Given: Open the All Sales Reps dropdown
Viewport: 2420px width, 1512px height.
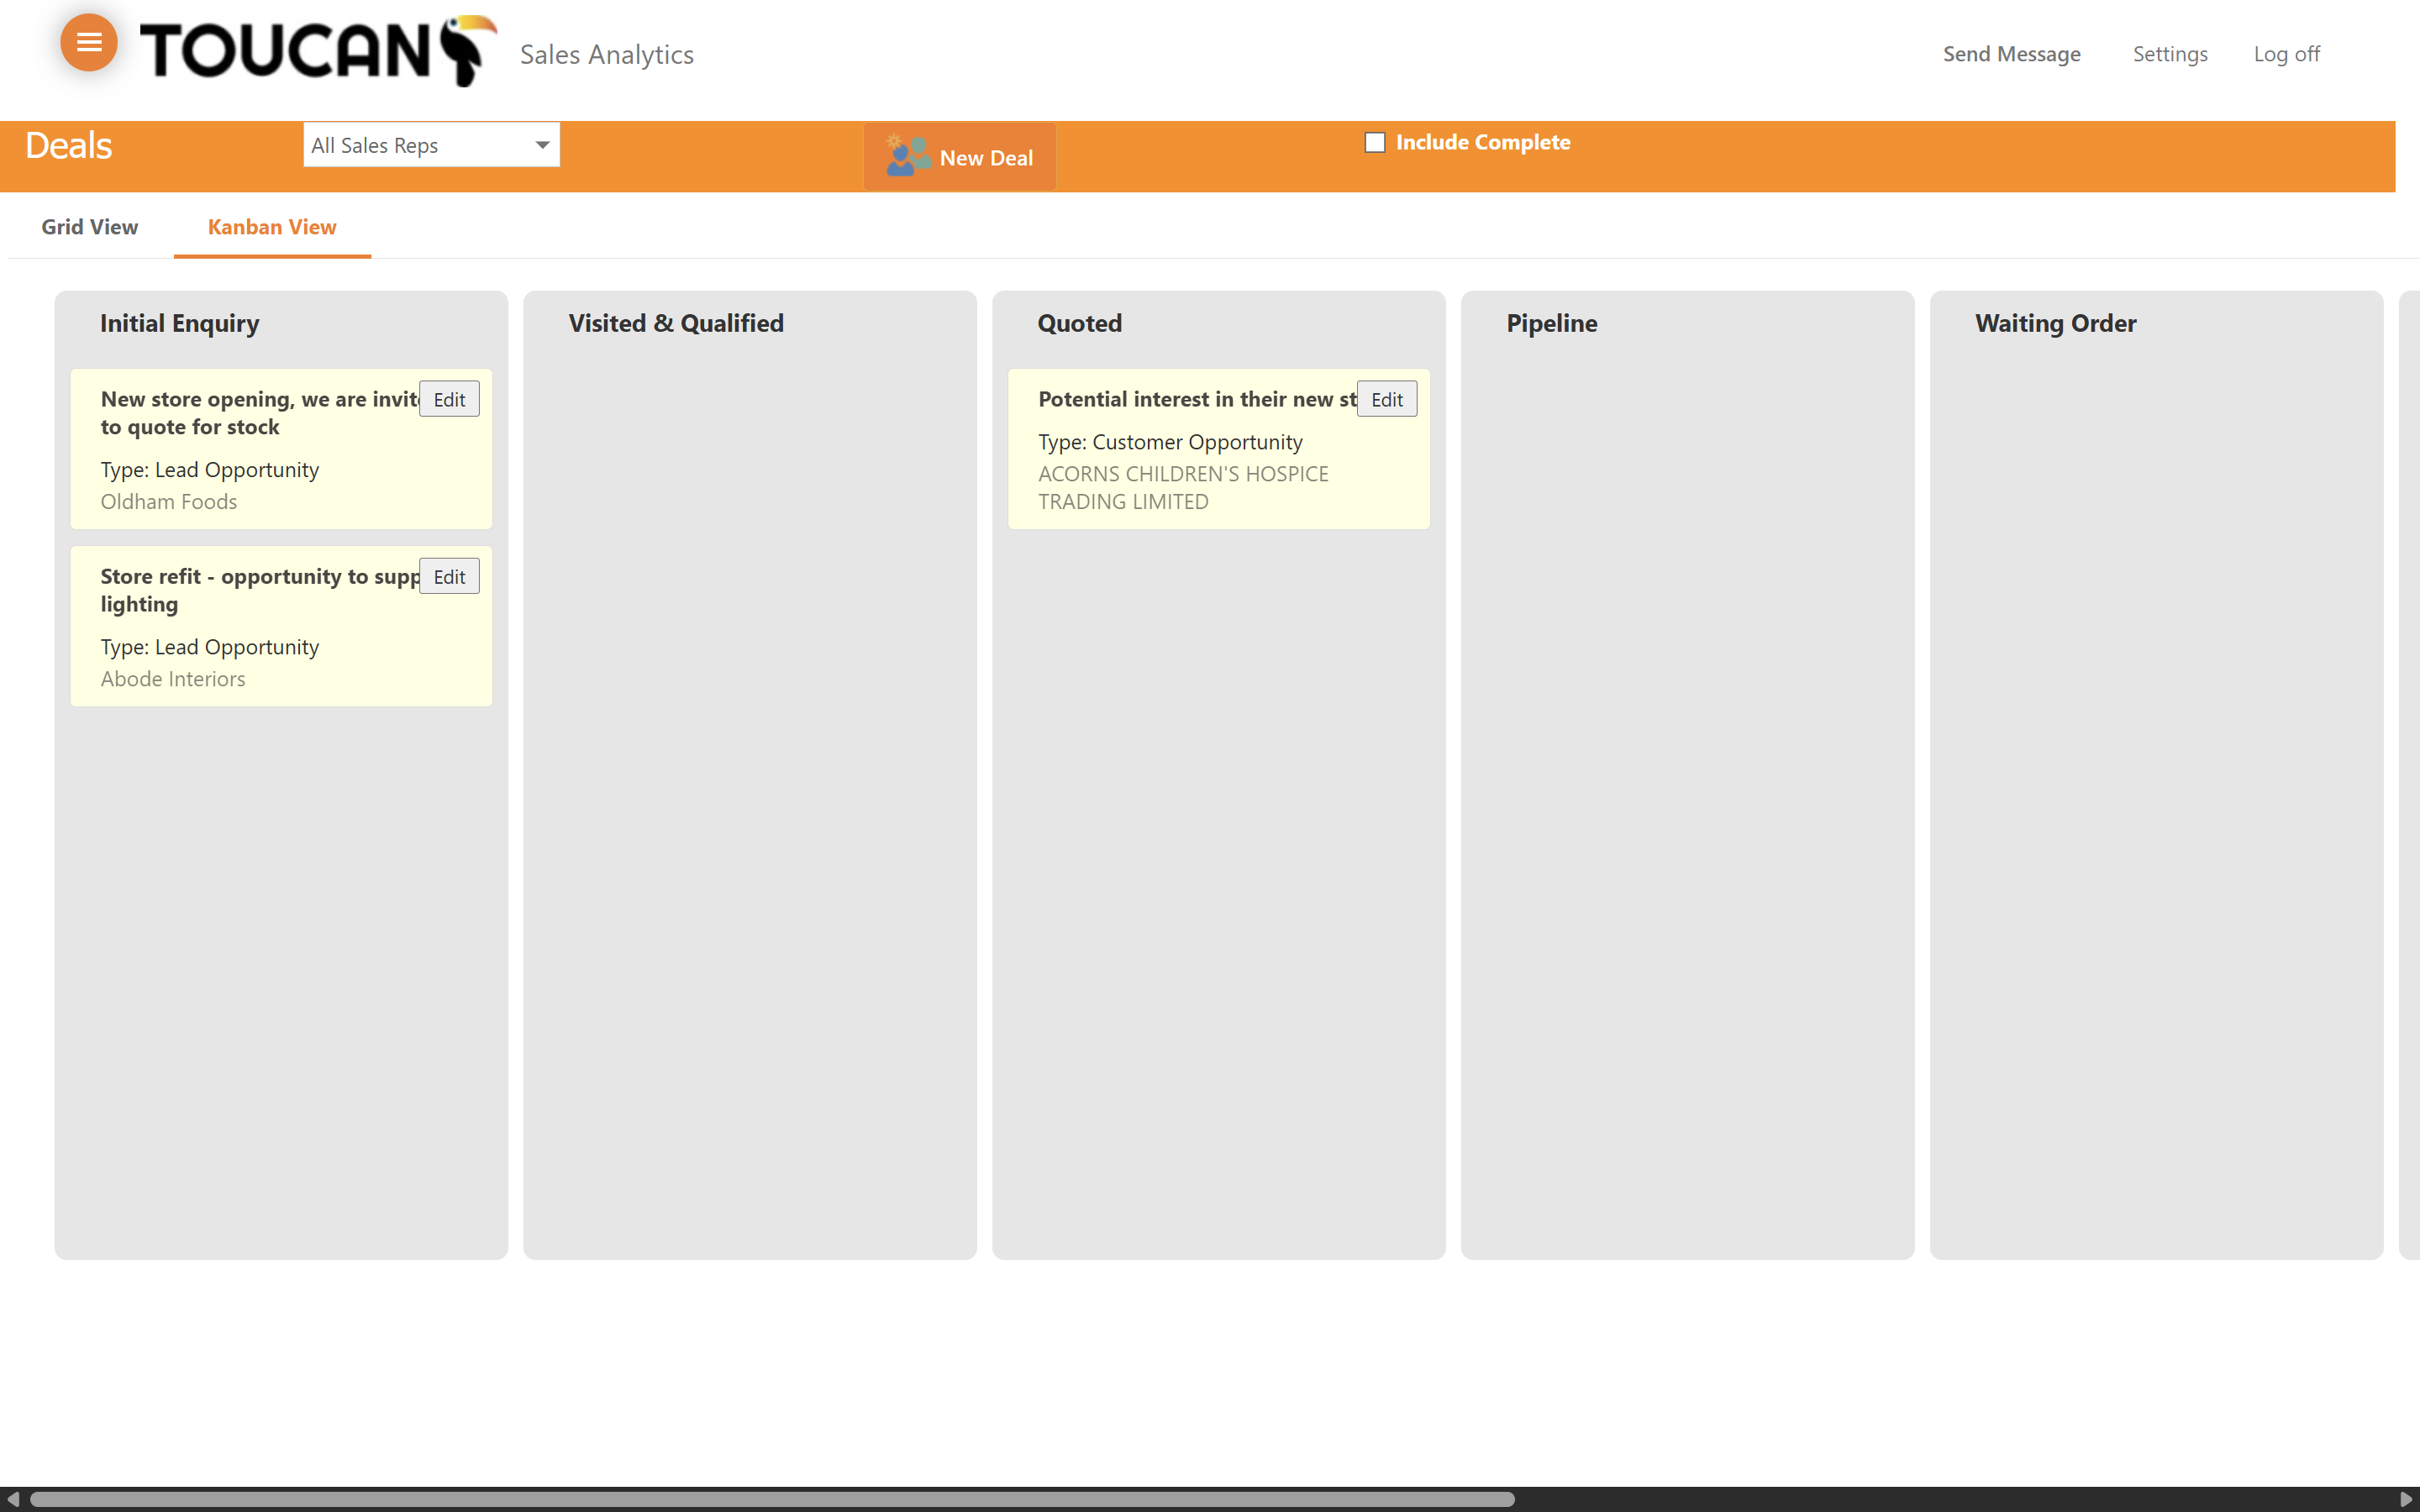Looking at the screenshot, I should tap(431, 145).
